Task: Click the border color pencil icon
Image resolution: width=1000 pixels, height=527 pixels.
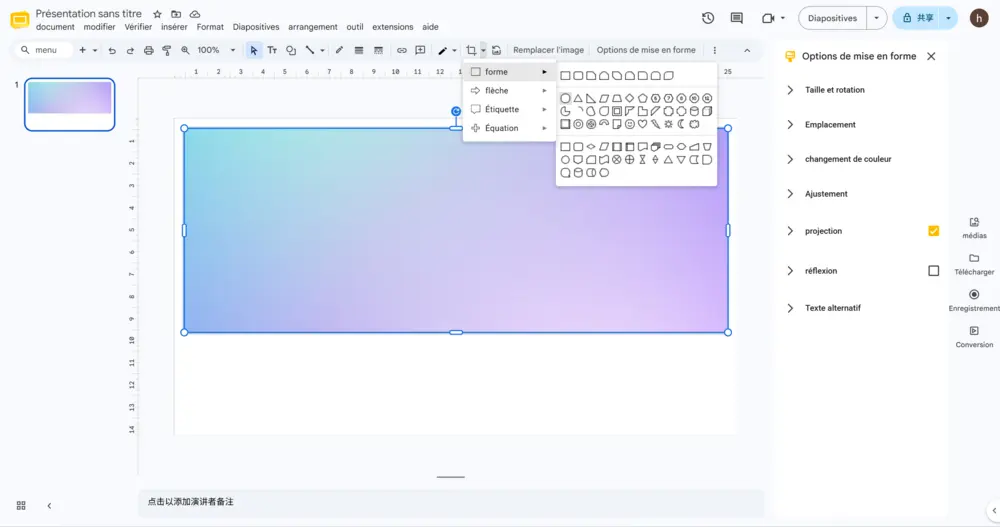Action: point(339,50)
